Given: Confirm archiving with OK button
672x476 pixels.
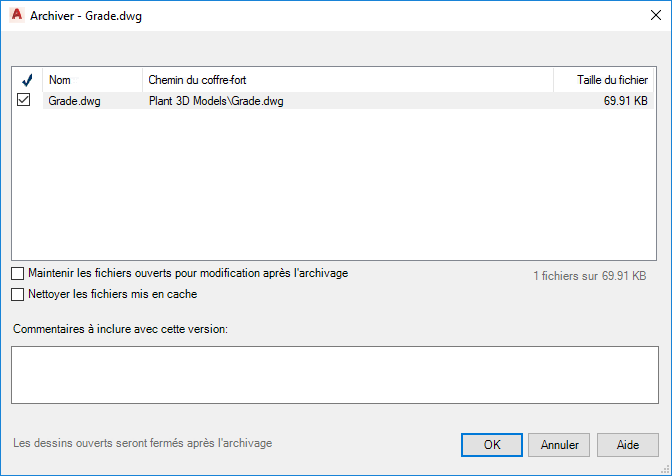Looking at the screenshot, I should [x=491, y=444].
